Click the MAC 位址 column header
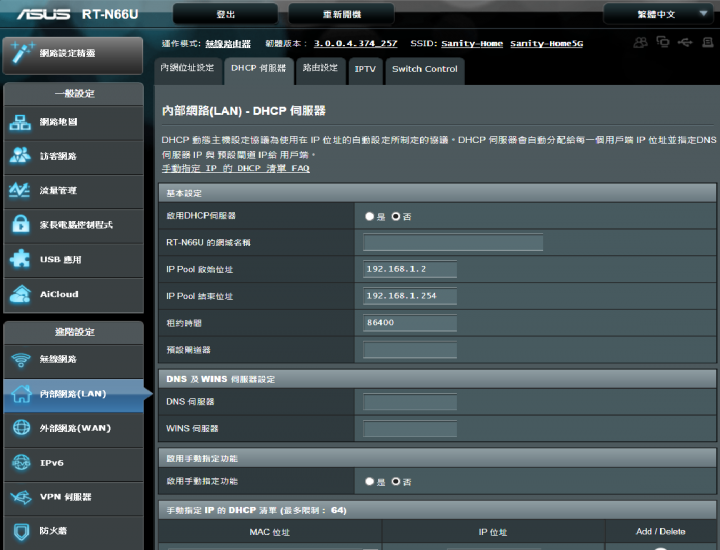Screen dimensions: 720x550 (x=270, y=532)
